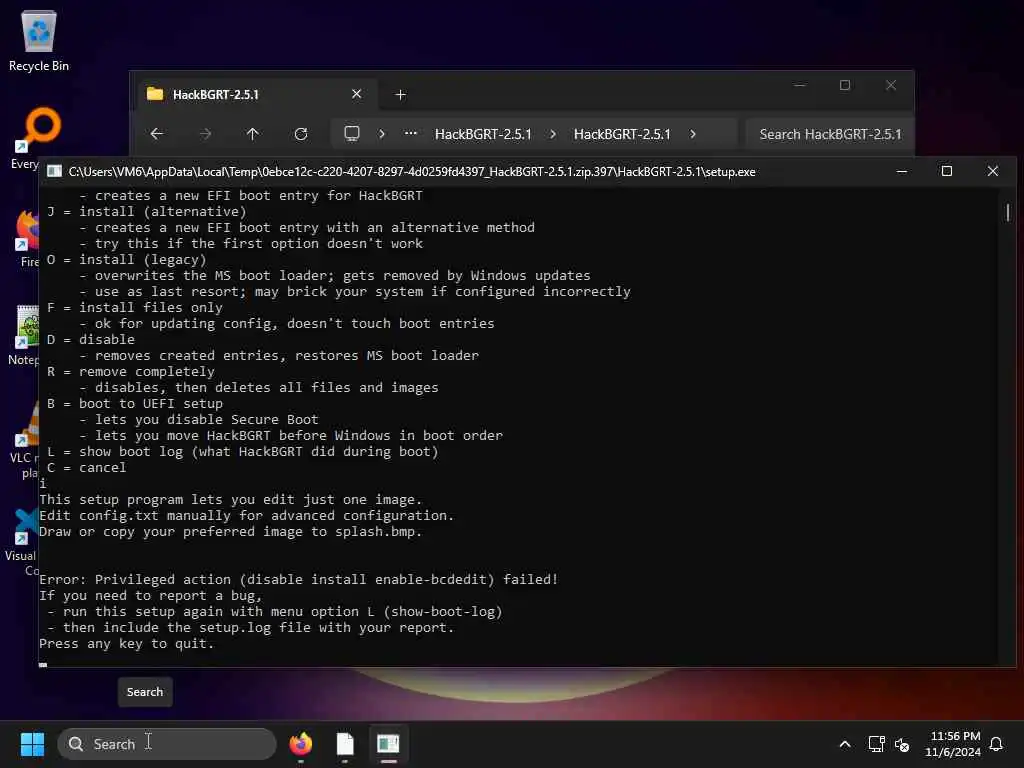The image size is (1024, 768).
Task: Click the Error: Privileged action failed line
Action: pos(298,579)
